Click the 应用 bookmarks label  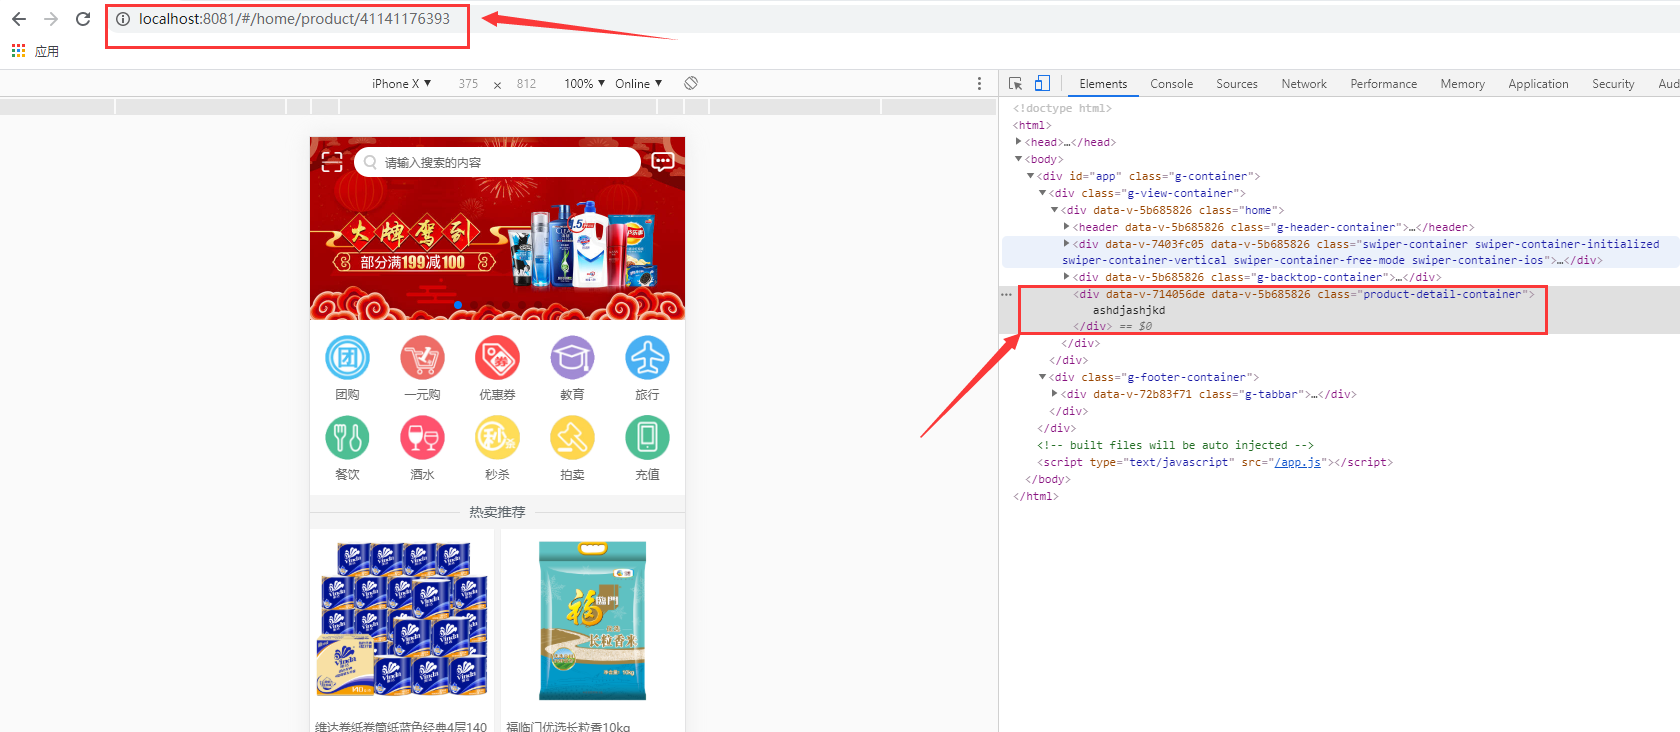point(47,51)
